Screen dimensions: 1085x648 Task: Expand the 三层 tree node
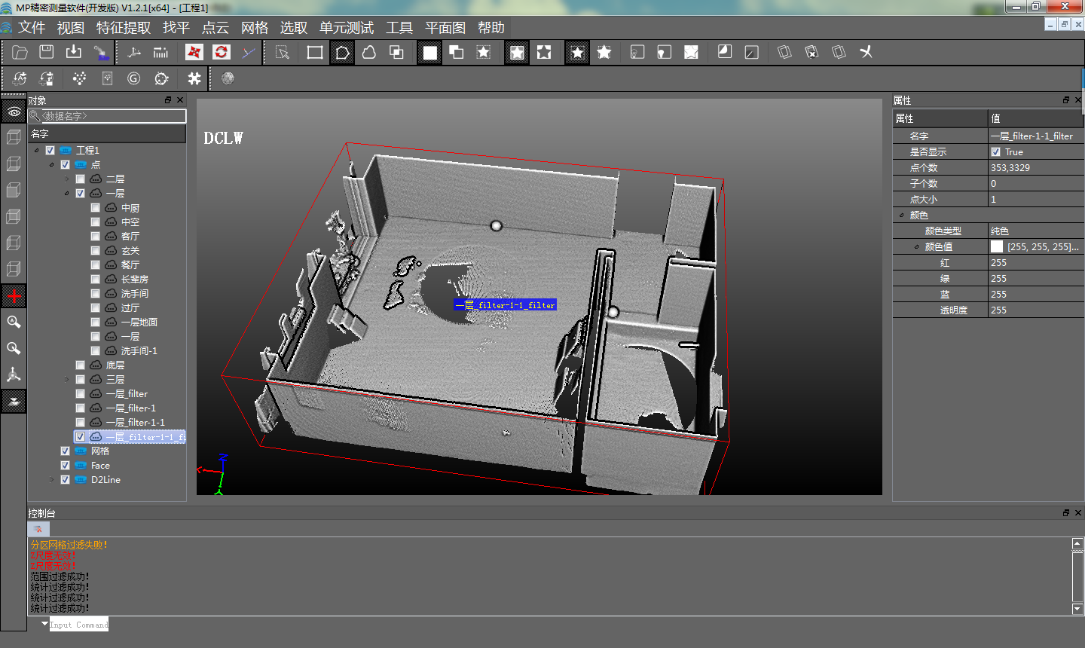tap(67, 380)
